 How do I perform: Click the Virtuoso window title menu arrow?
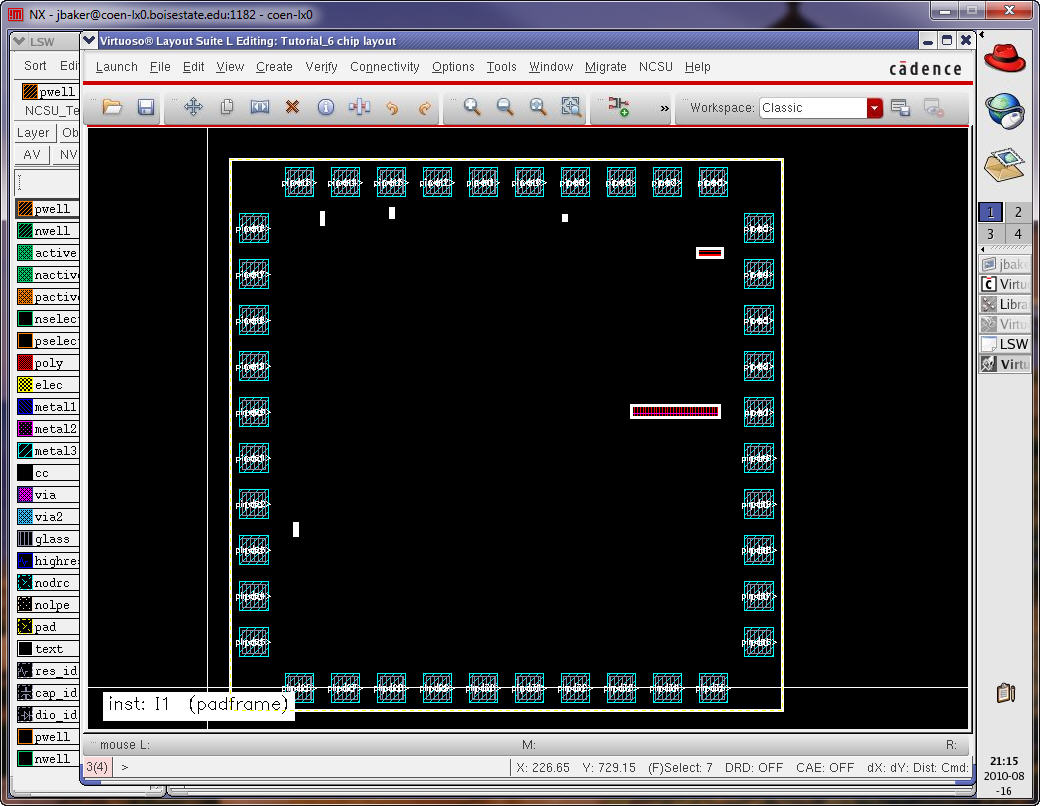[x=90, y=40]
